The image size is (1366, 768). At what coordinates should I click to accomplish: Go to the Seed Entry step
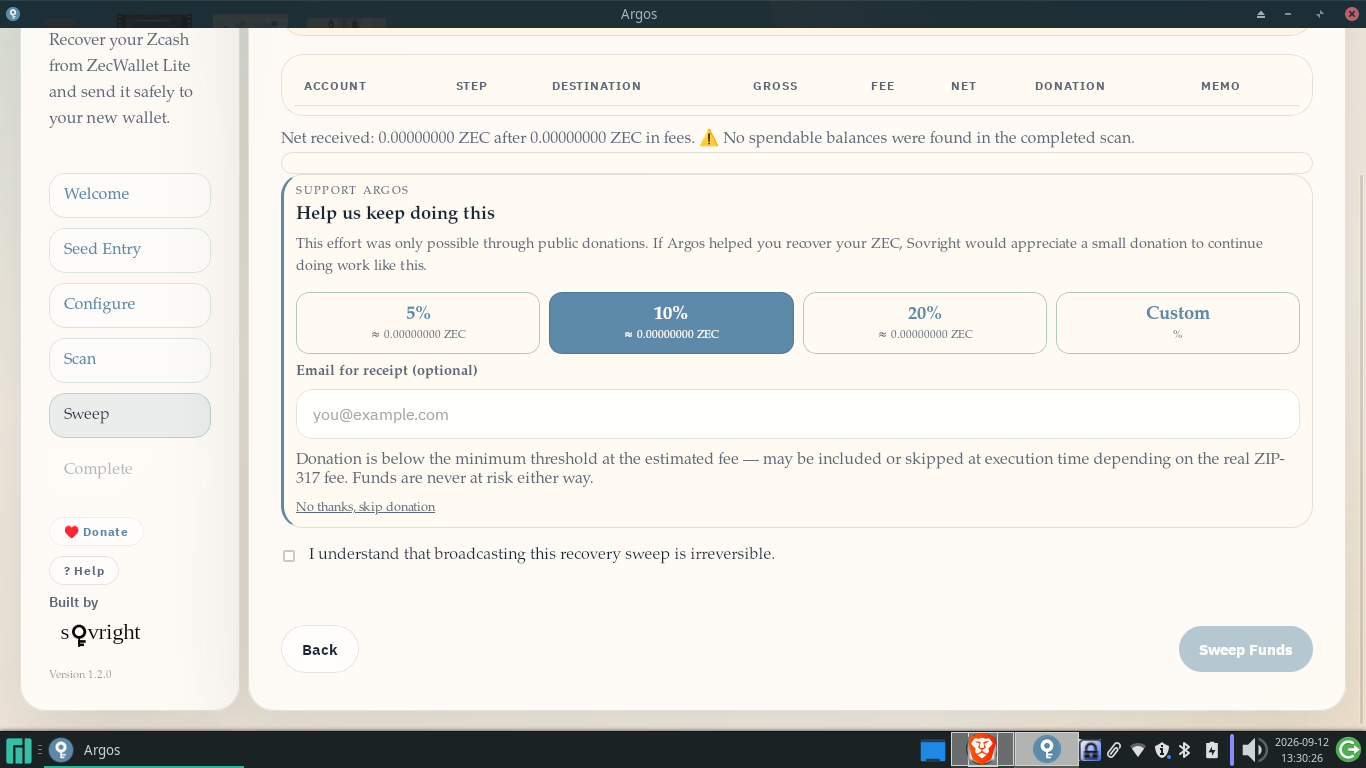[x=130, y=250]
